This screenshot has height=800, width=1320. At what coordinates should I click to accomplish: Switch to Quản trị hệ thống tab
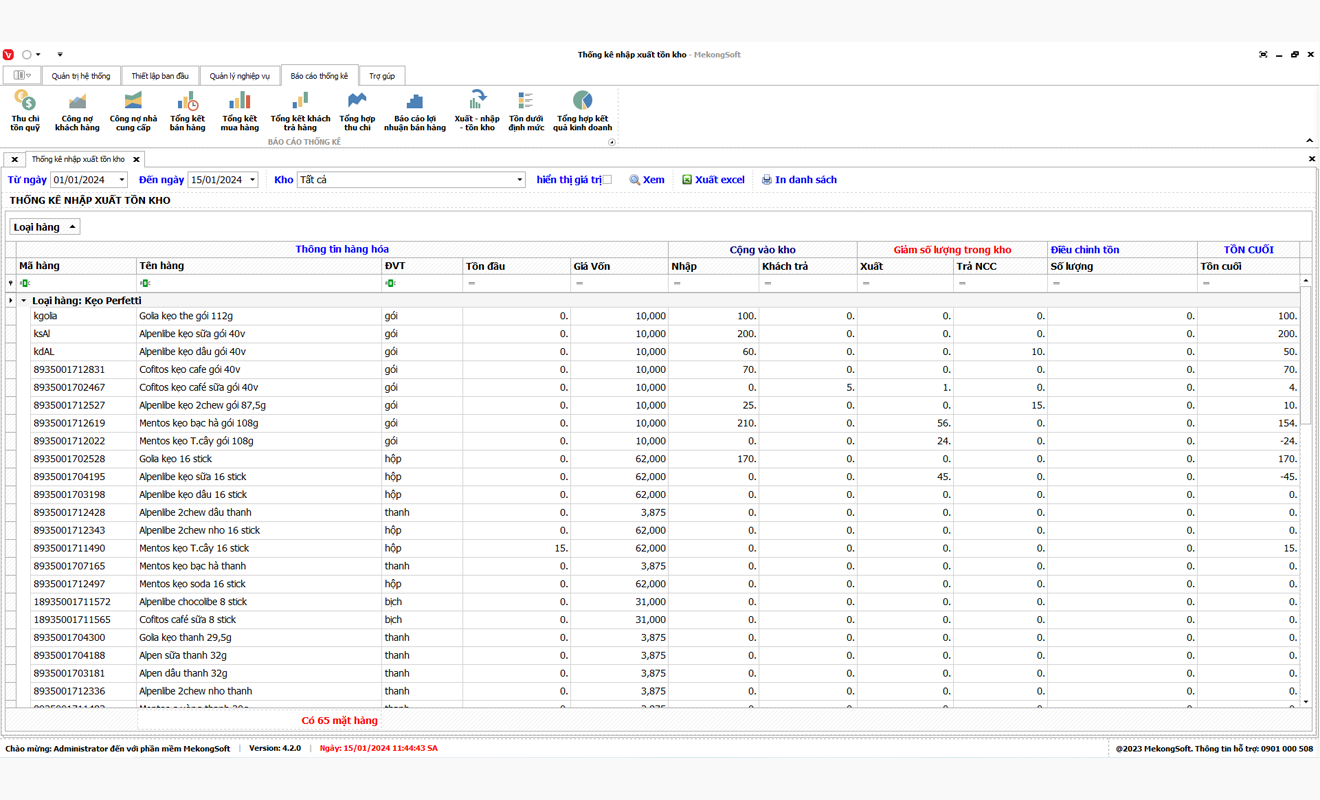click(x=81, y=76)
